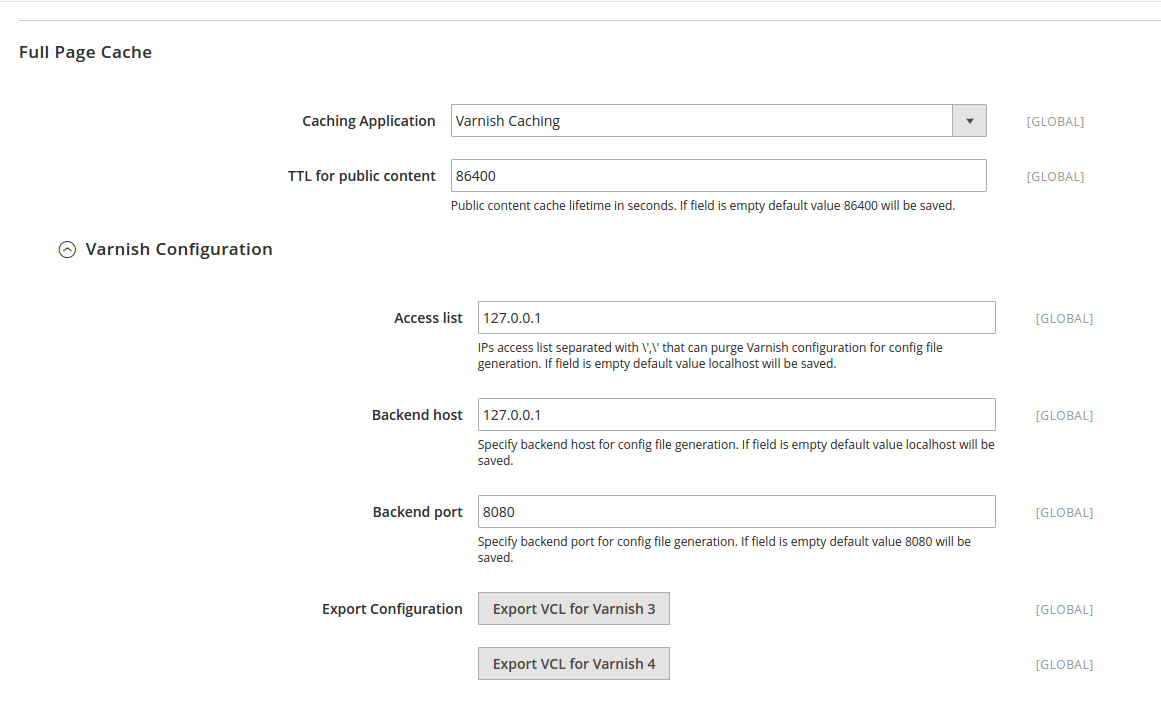Click into the Access list input
1161x707 pixels.
736,318
